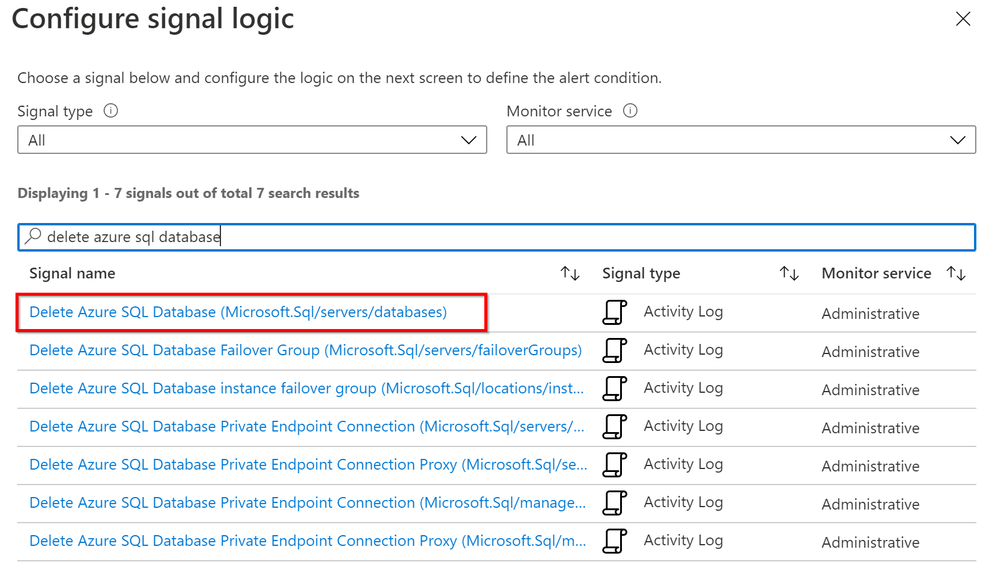Open the Monitor service dropdown
This screenshot has height=586, width=999.
pos(741,140)
